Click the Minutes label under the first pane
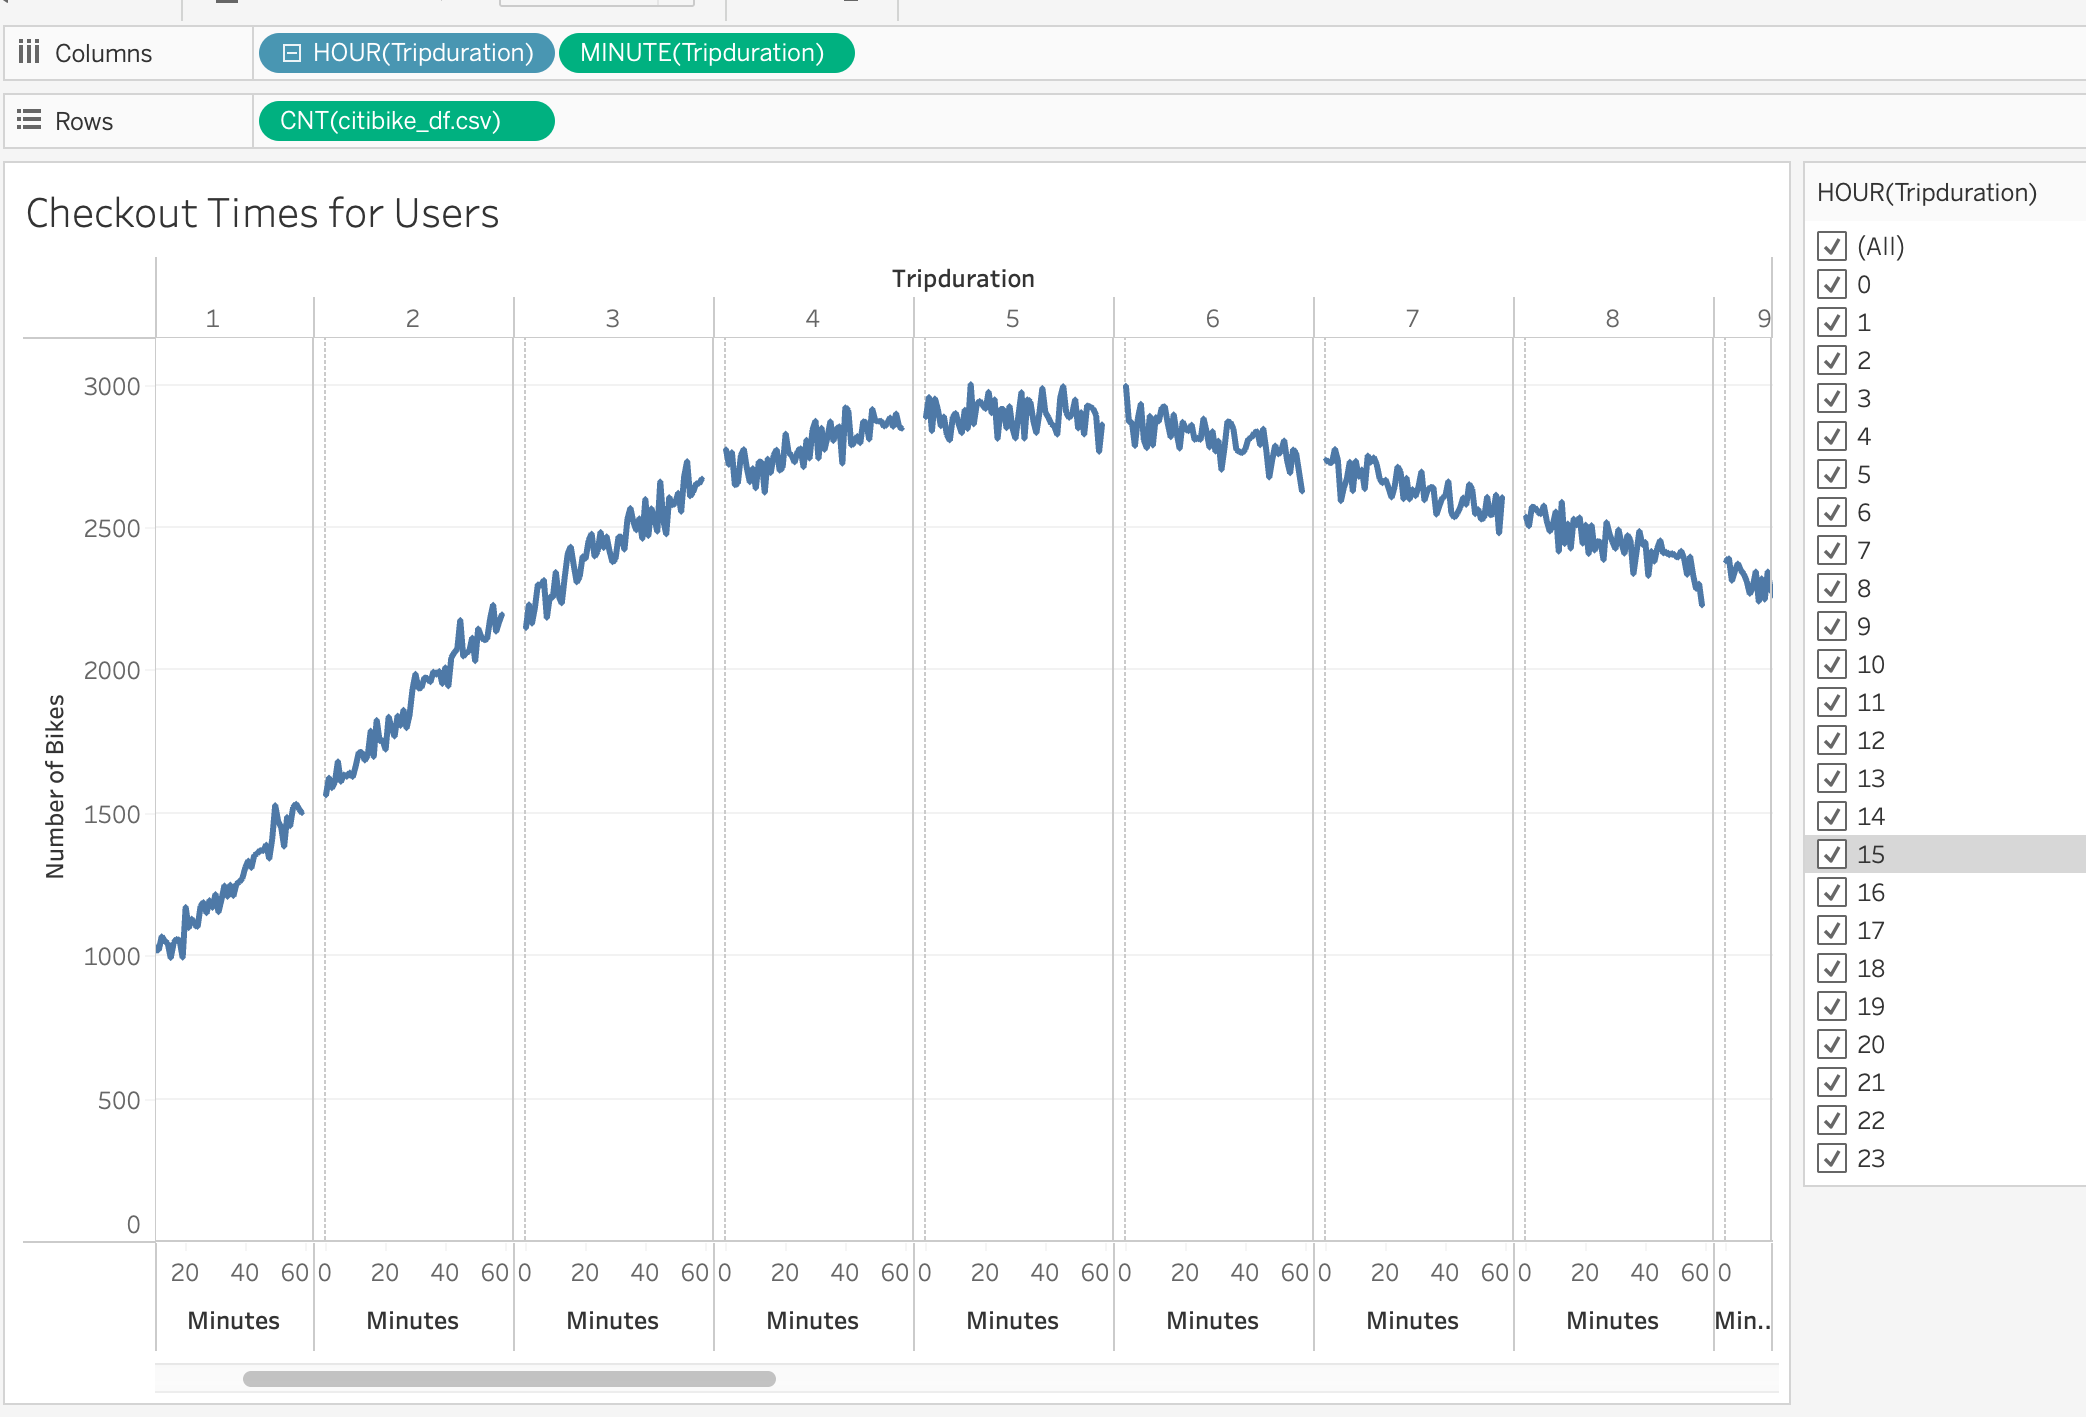2086x1417 pixels. (x=232, y=1320)
